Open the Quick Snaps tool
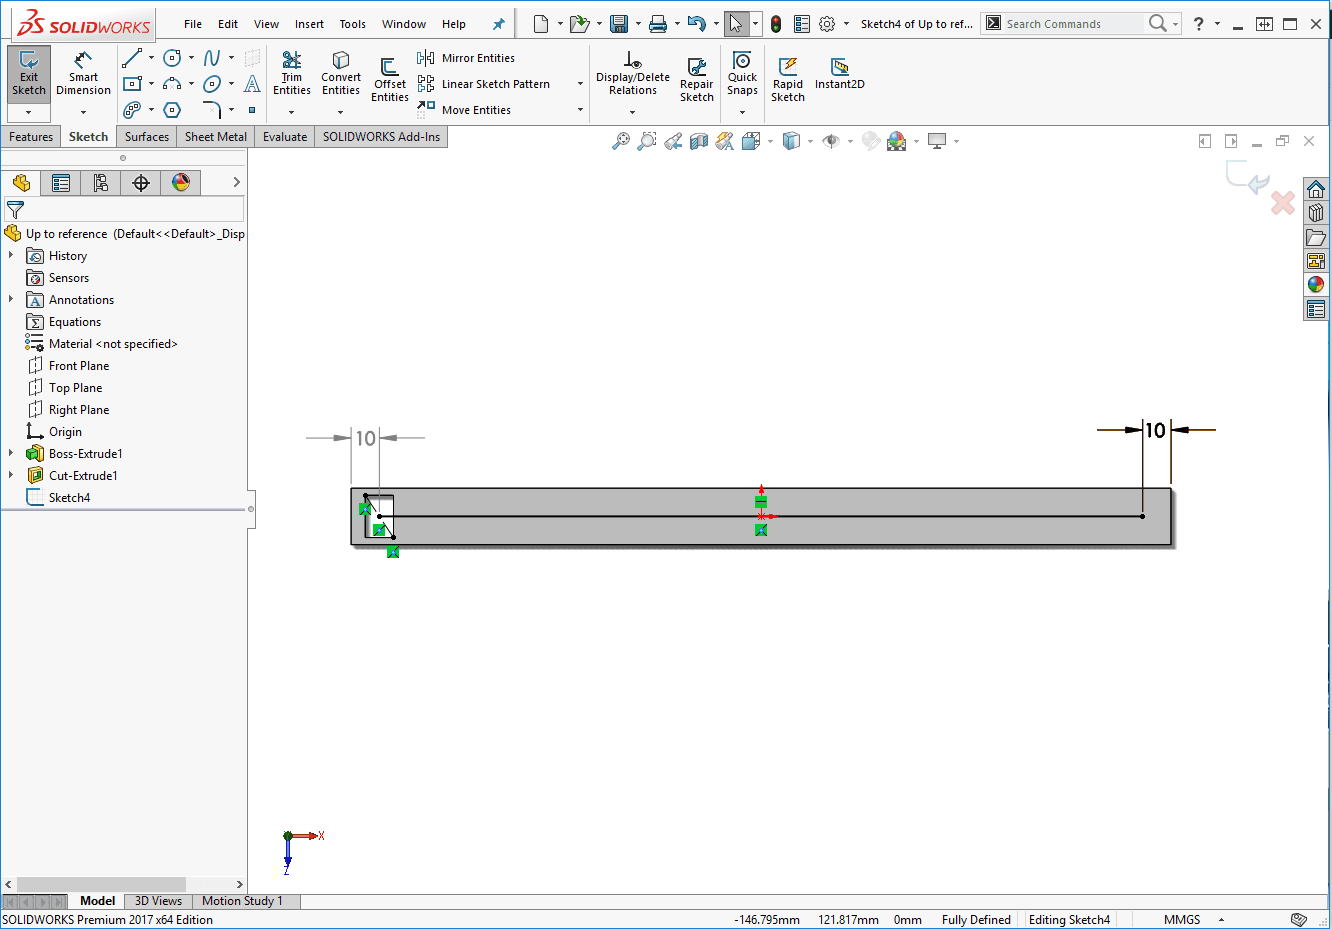The height and width of the screenshot is (929, 1332). point(742,73)
